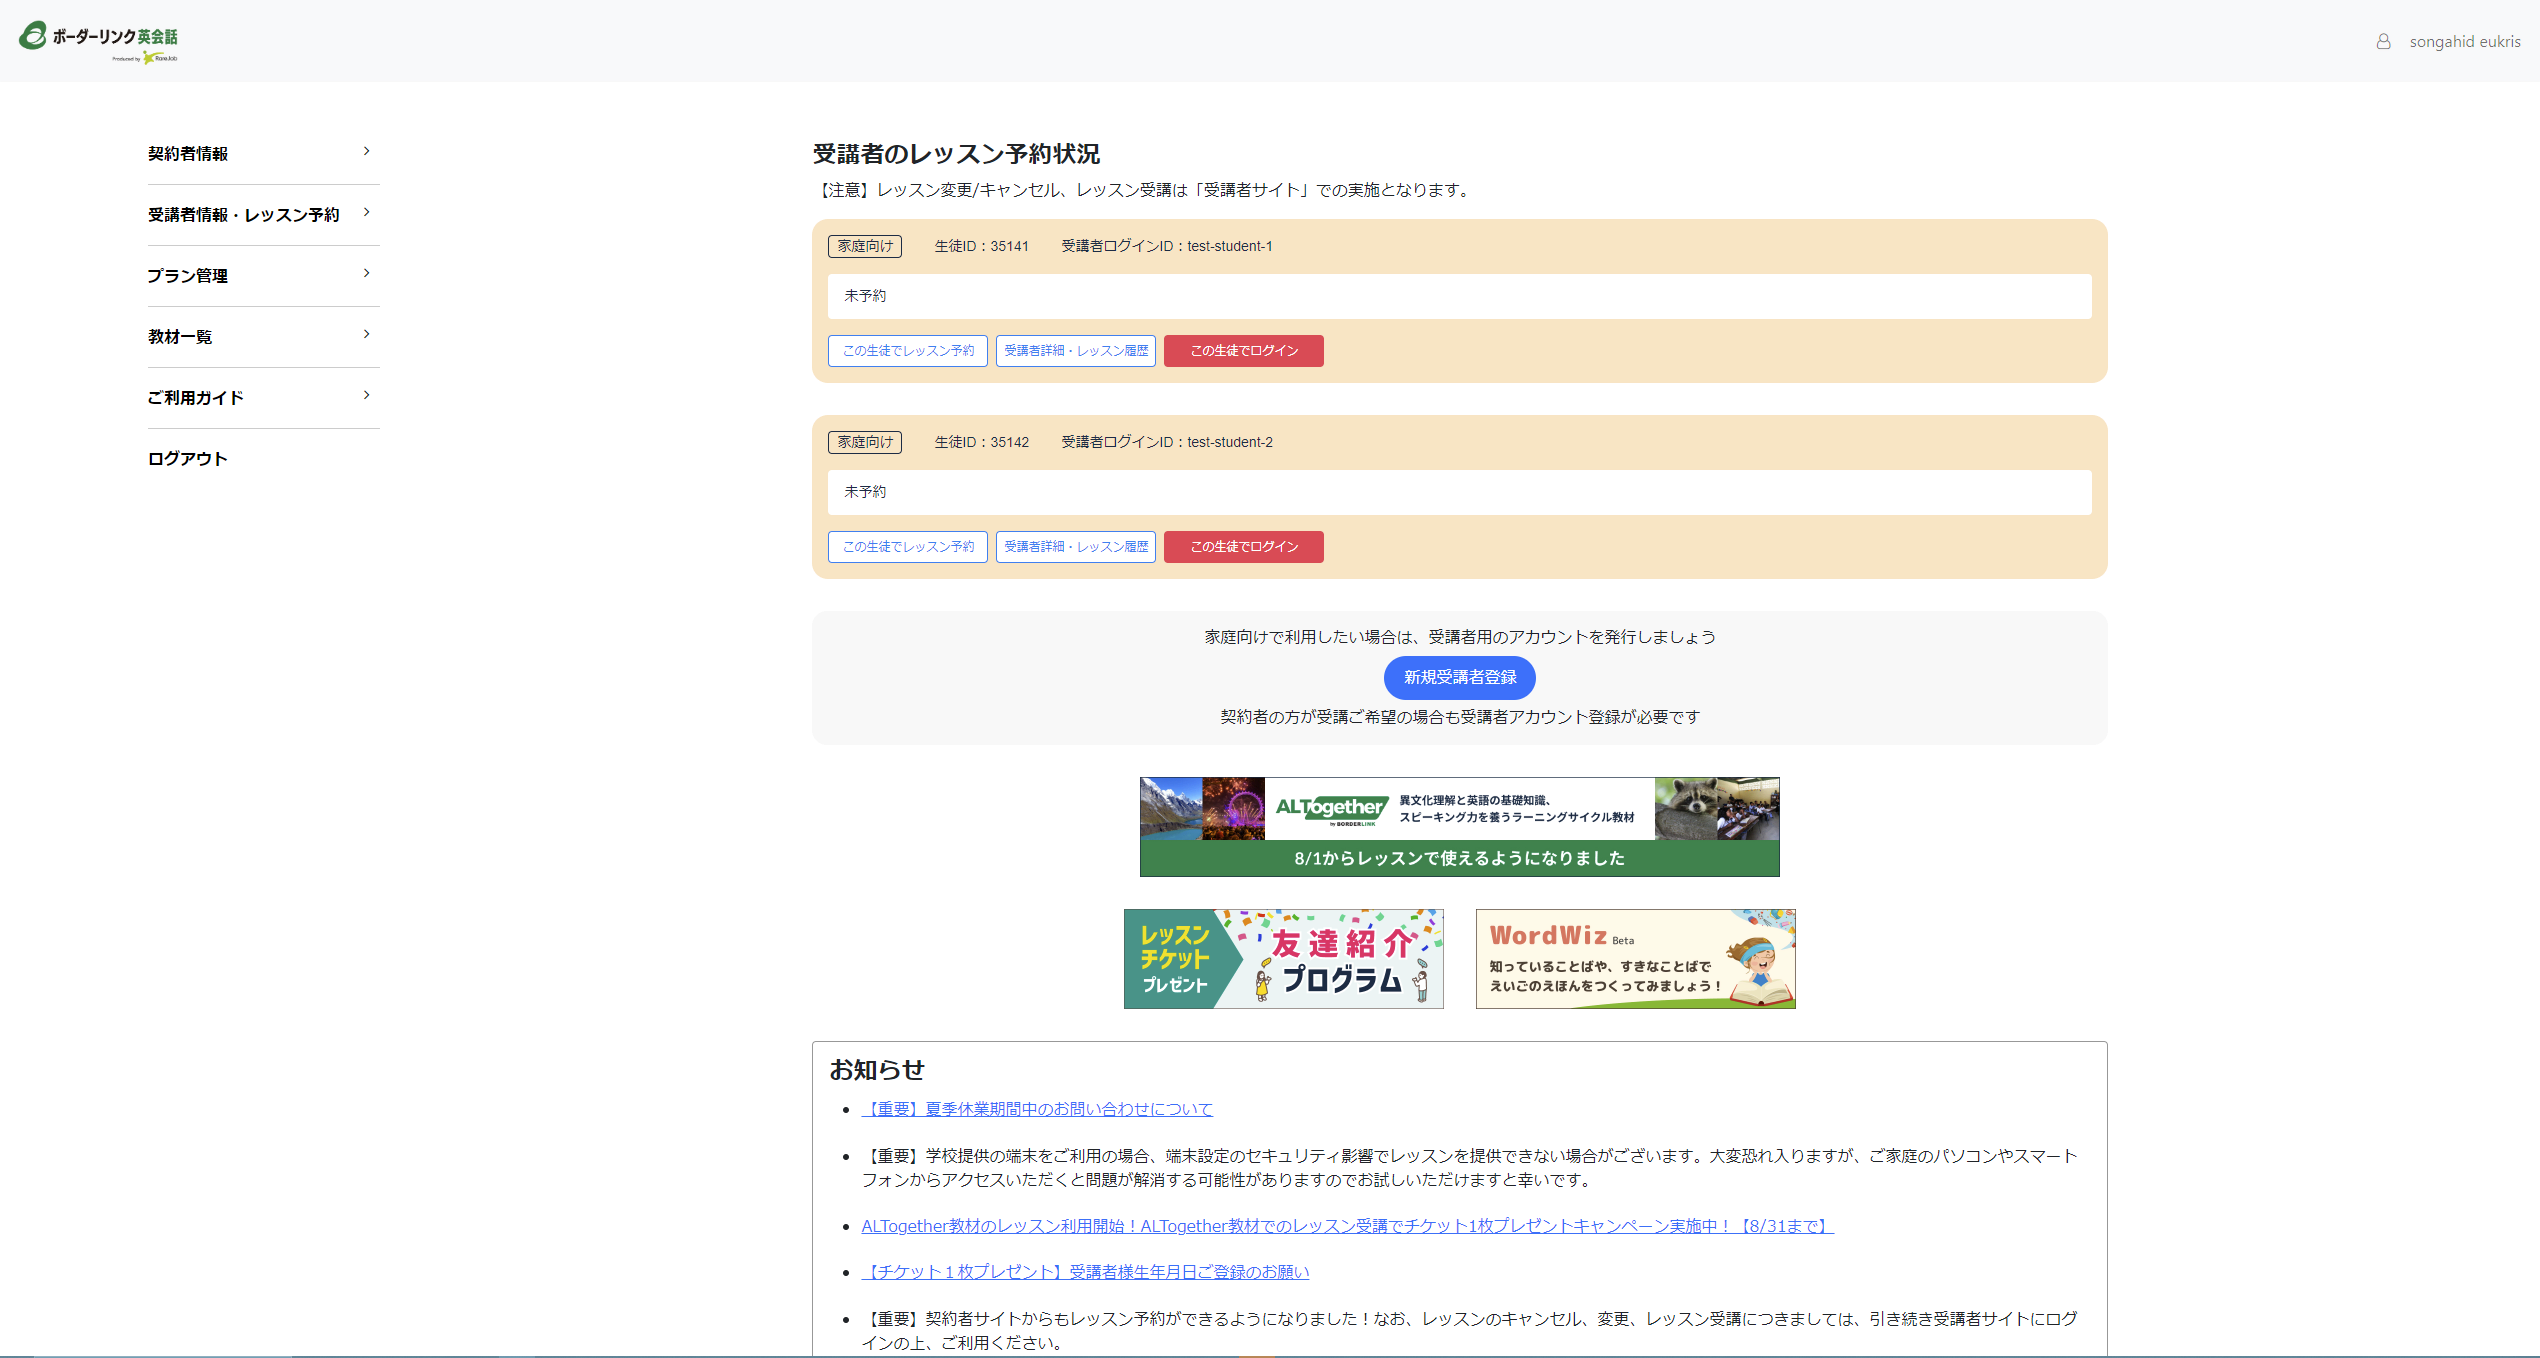Book lesson for student test-student-2
2540x1358 pixels.
907,547
